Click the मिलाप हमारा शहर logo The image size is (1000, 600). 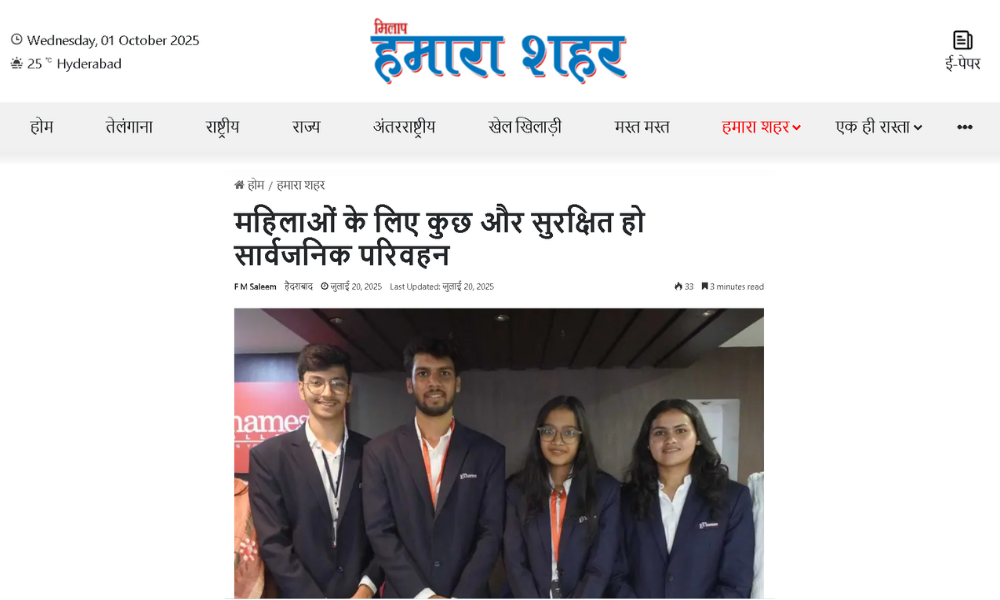[x=498, y=51]
